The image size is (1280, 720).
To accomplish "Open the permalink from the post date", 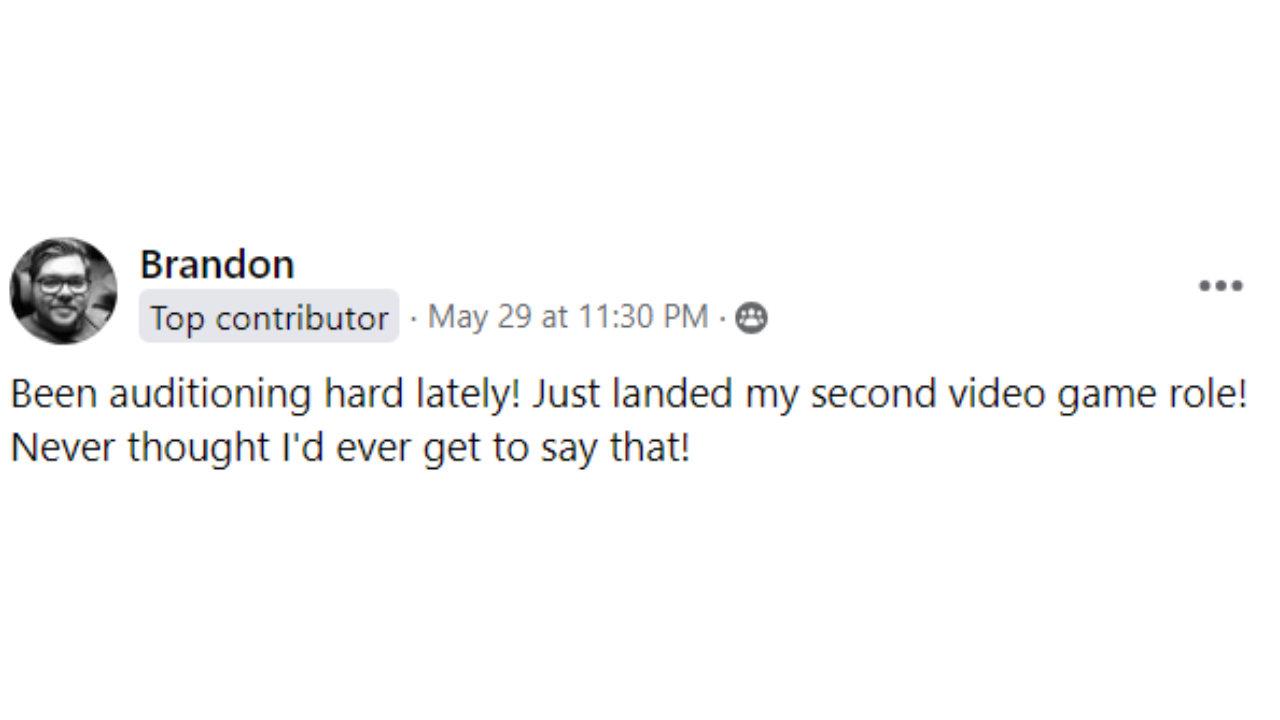I will (x=568, y=317).
